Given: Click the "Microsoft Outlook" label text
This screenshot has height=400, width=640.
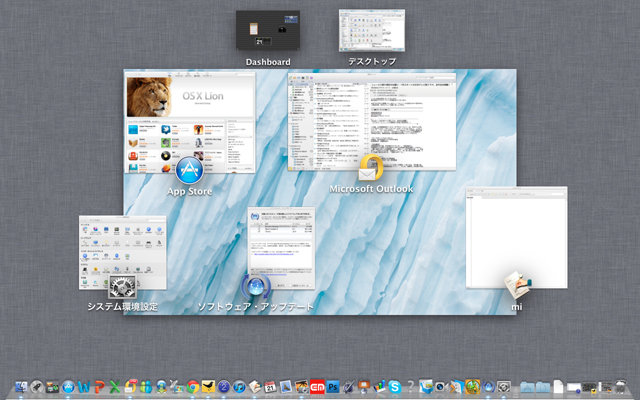Looking at the screenshot, I should coord(371,189).
